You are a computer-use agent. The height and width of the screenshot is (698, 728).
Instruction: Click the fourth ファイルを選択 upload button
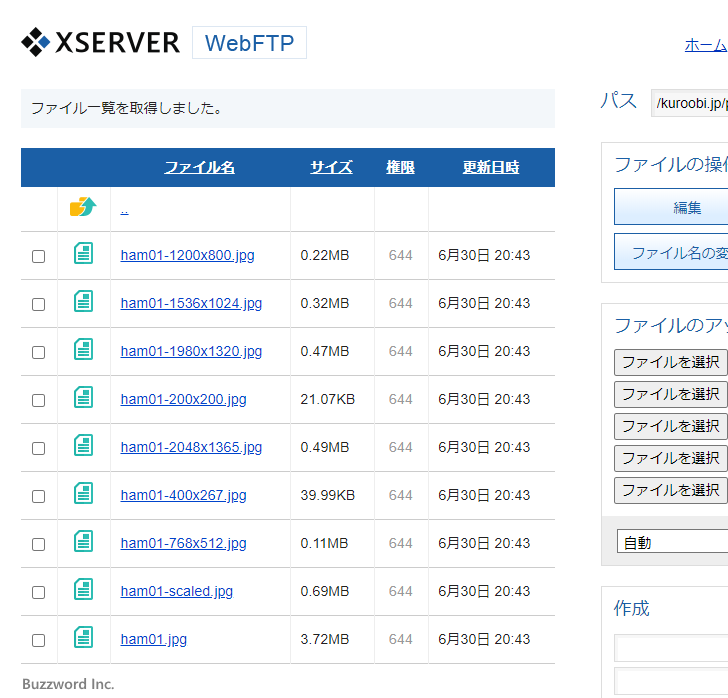pyautogui.click(x=671, y=458)
